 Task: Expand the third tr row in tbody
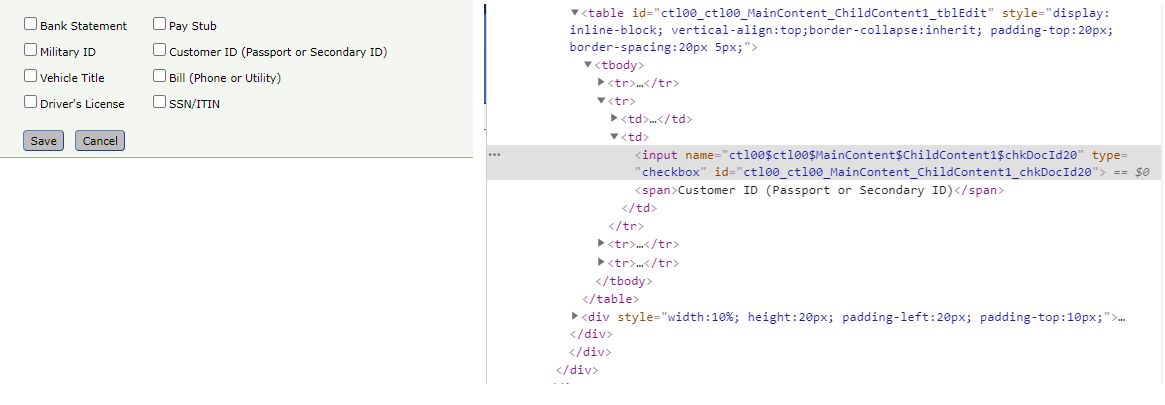point(601,244)
